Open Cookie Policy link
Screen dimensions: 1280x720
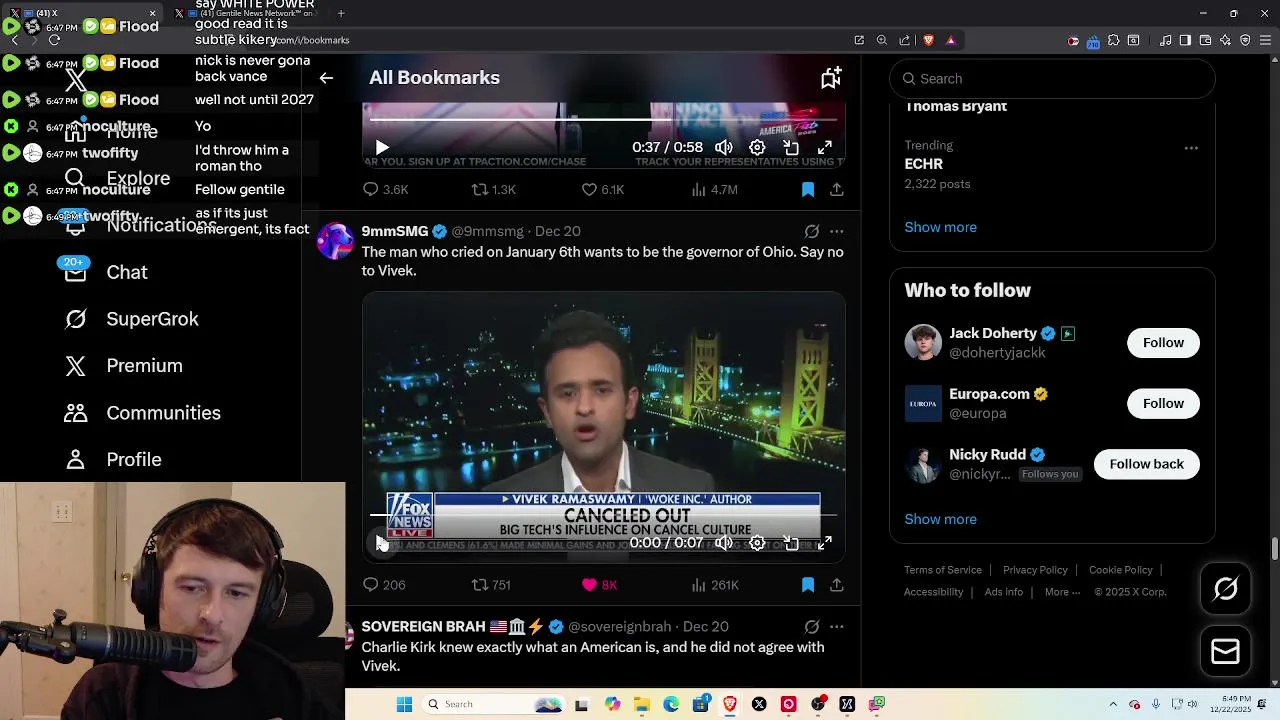pos(1121,570)
